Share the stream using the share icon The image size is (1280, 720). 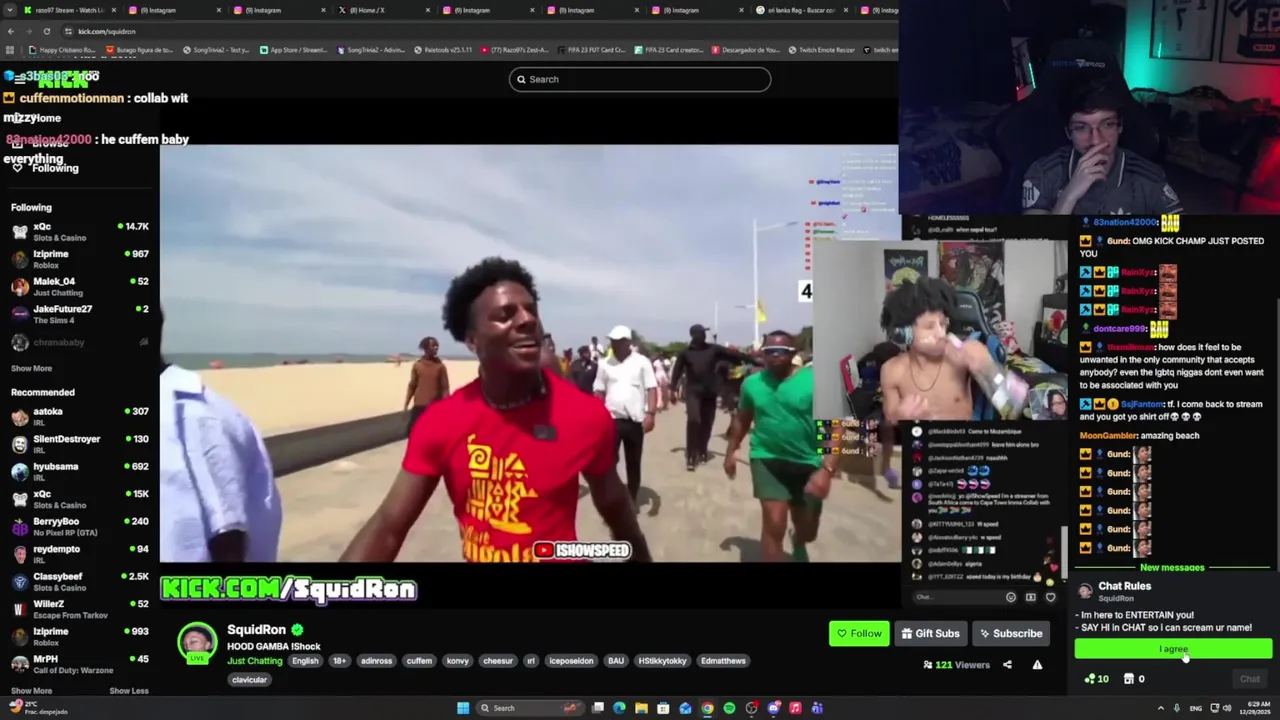point(1007,665)
